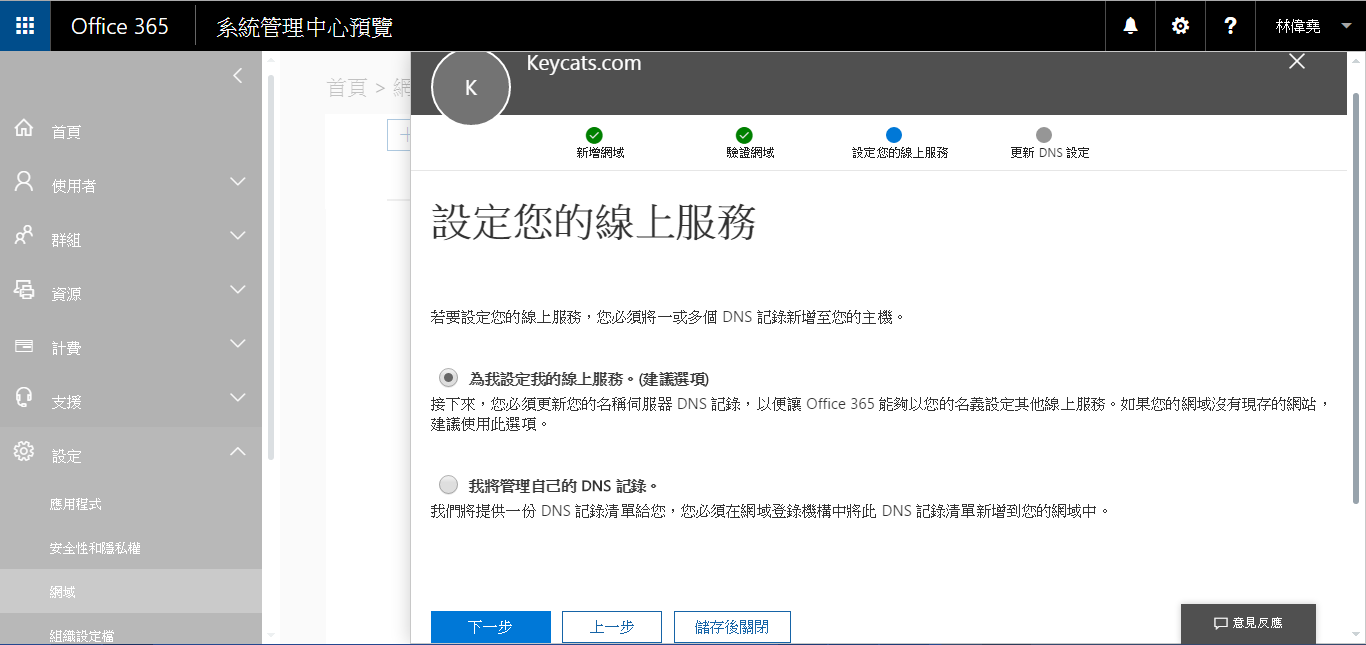Click the 使用者 user icon in sidebar
Screen dimensions: 1366x645
click(x=24, y=183)
